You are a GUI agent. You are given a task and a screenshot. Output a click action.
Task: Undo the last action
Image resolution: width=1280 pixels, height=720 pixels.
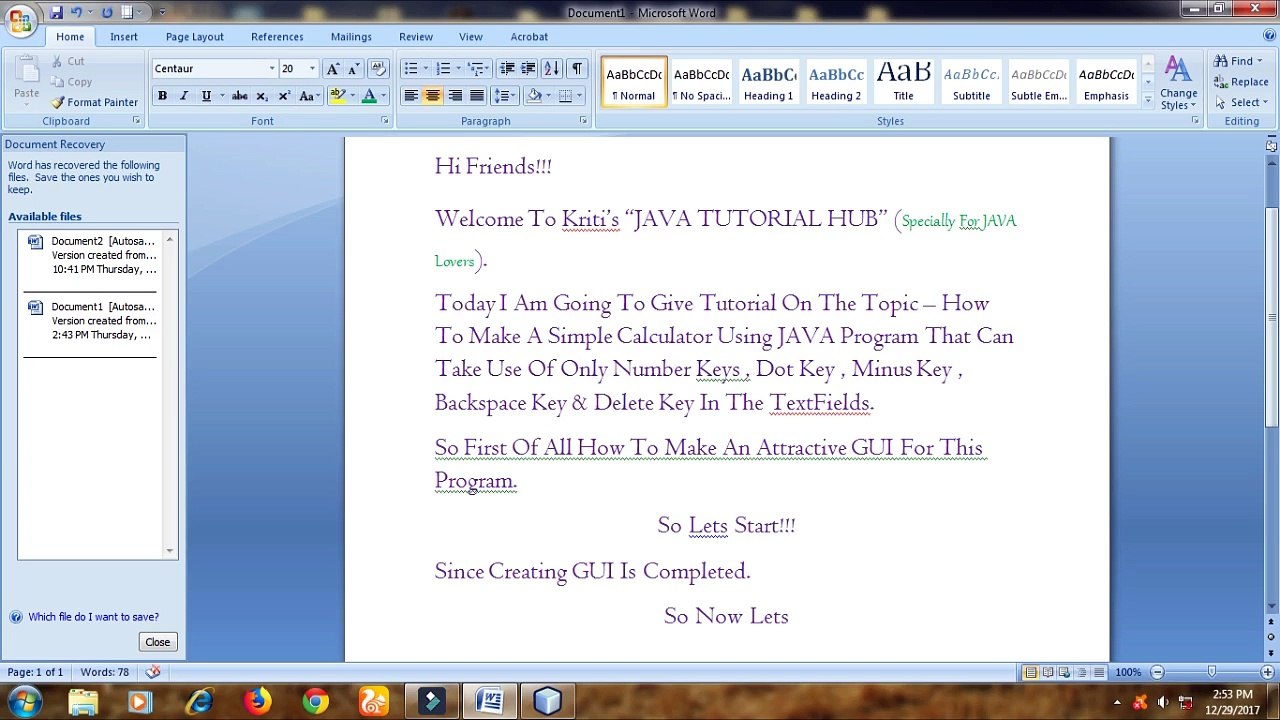[x=76, y=12]
